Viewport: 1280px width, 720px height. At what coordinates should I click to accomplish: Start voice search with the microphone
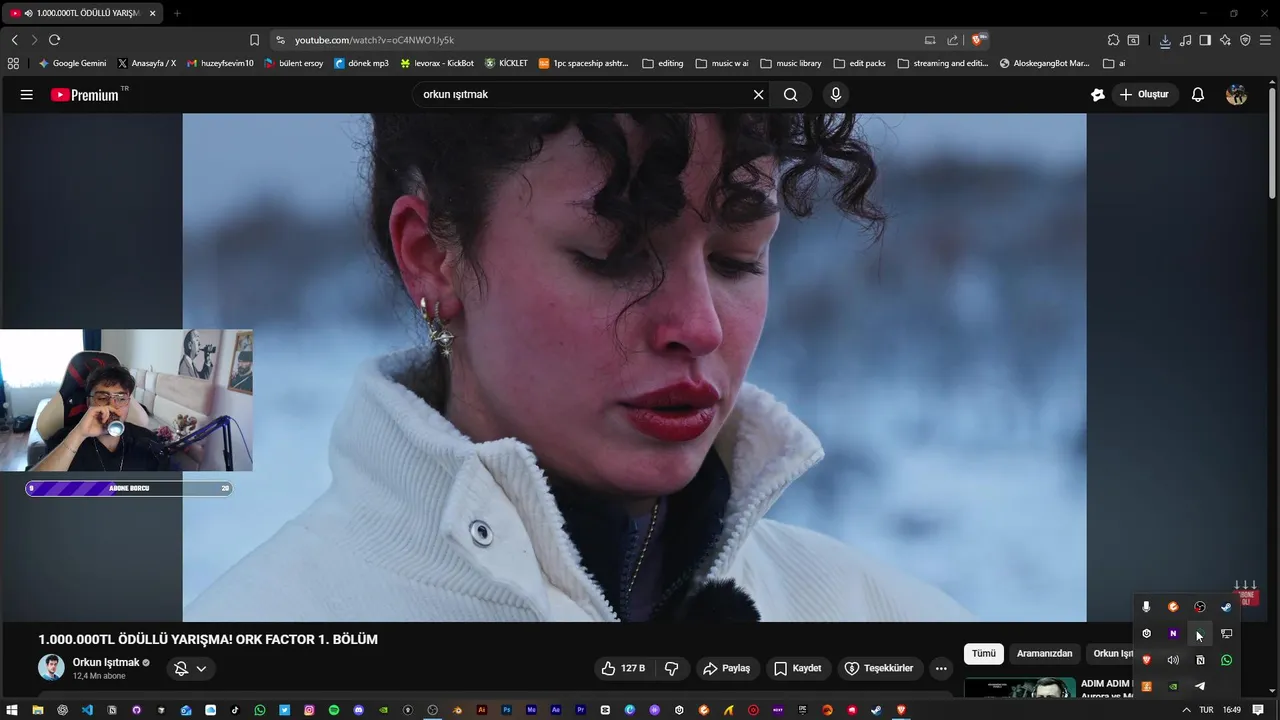[x=836, y=94]
